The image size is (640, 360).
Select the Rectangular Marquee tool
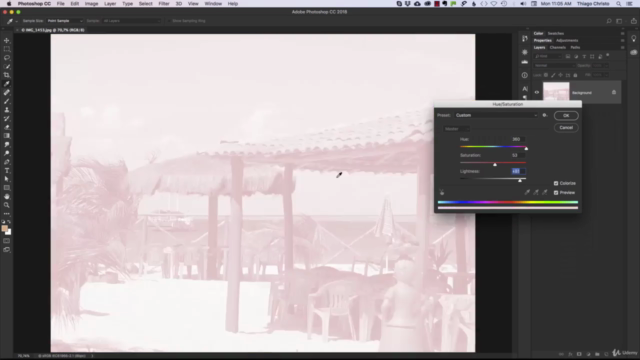pyautogui.click(x=7, y=49)
